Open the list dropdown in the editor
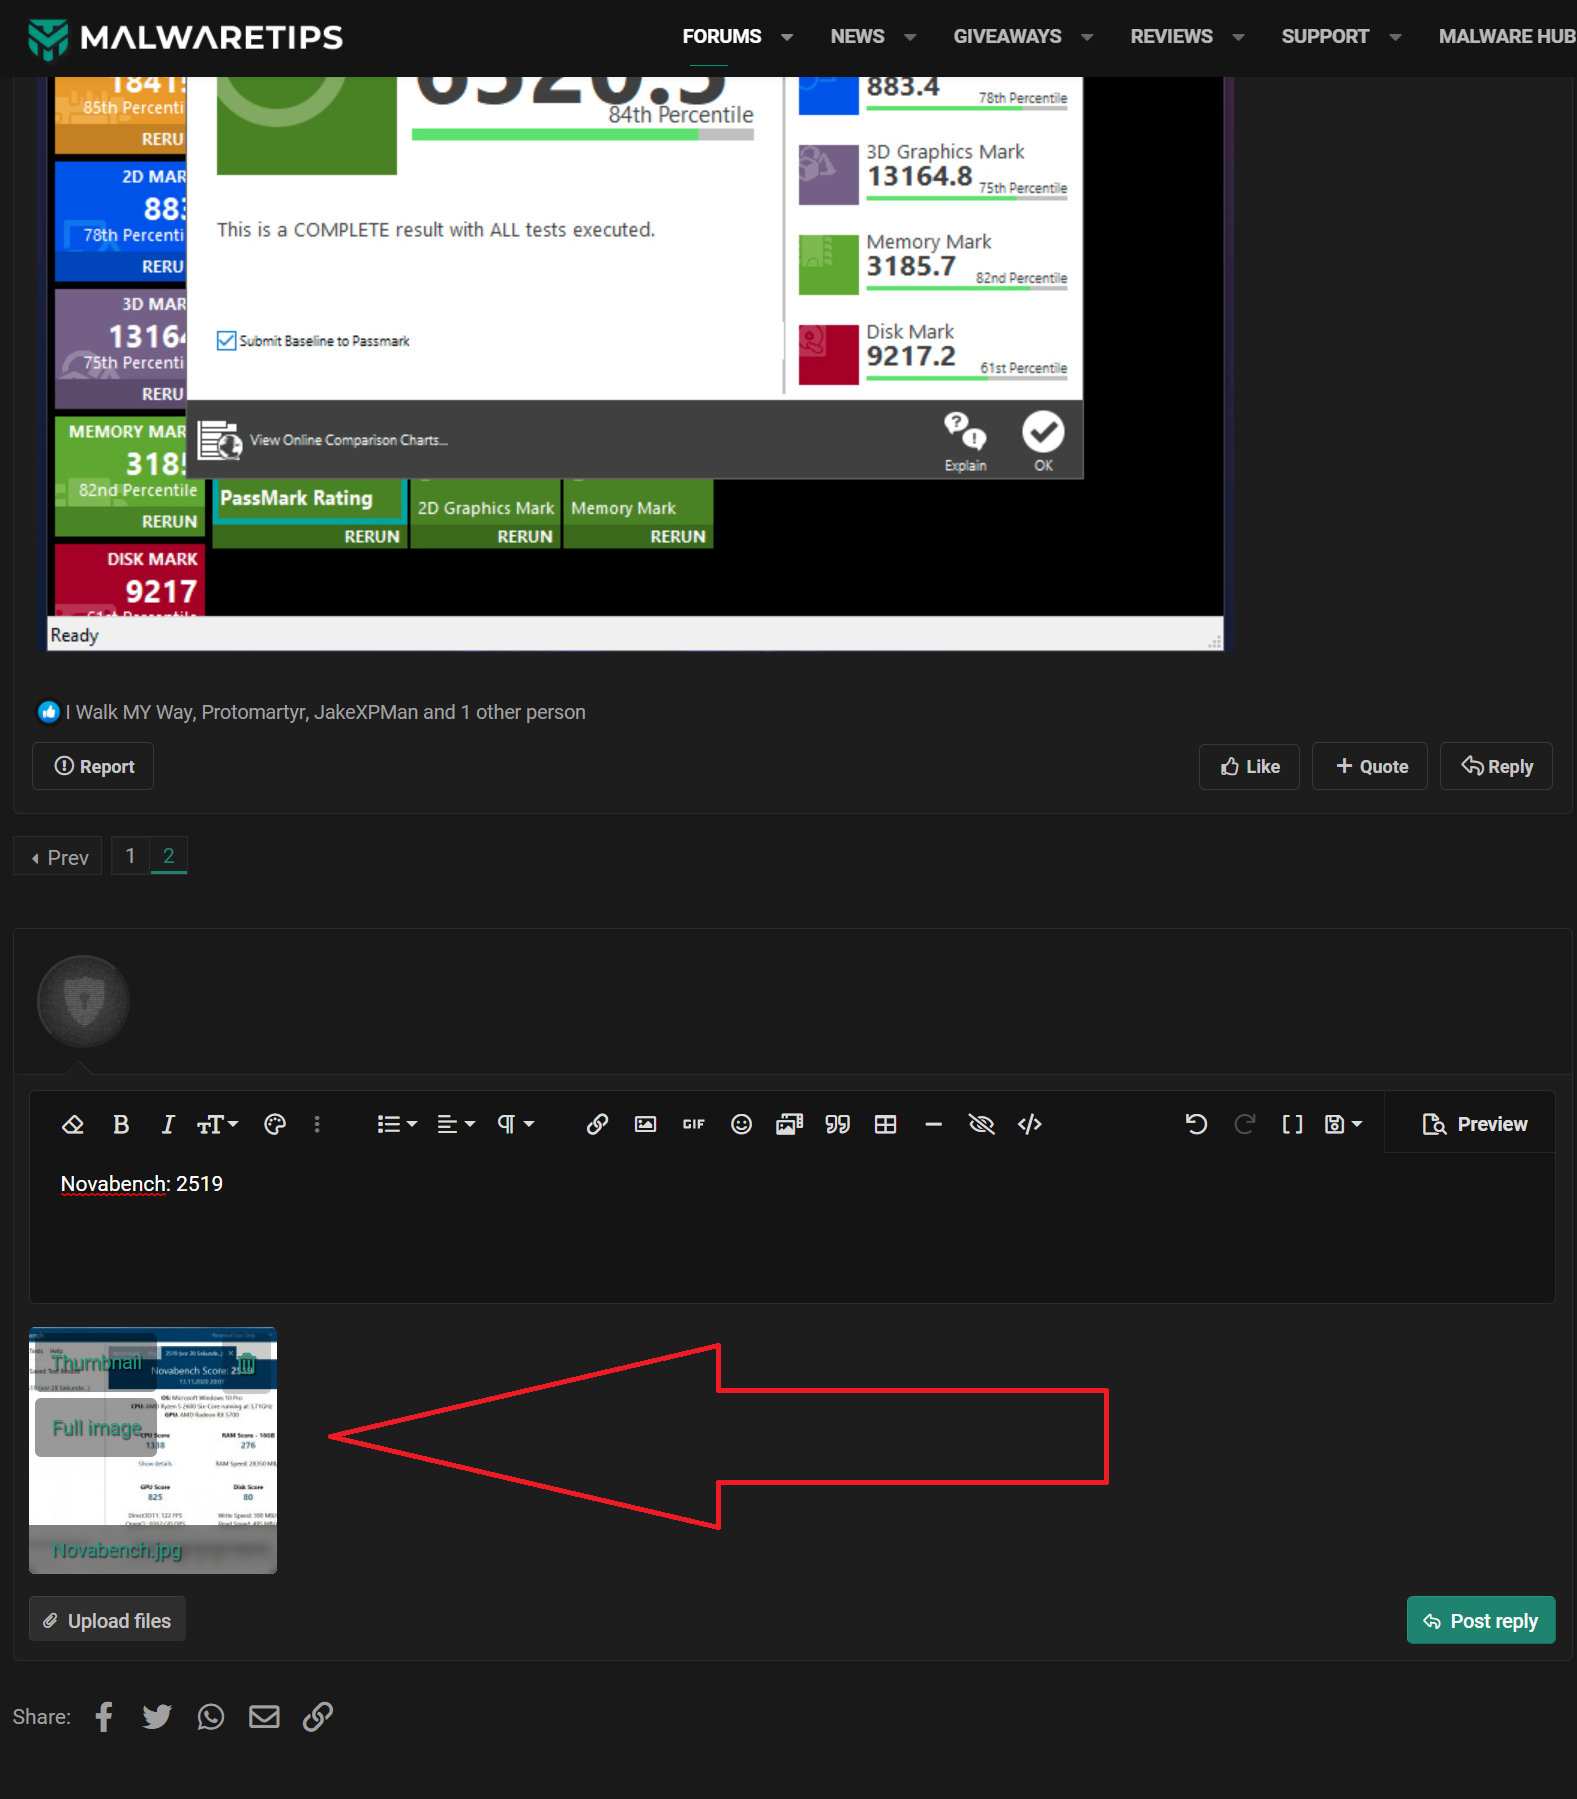Image resolution: width=1577 pixels, height=1799 pixels. 397,1125
